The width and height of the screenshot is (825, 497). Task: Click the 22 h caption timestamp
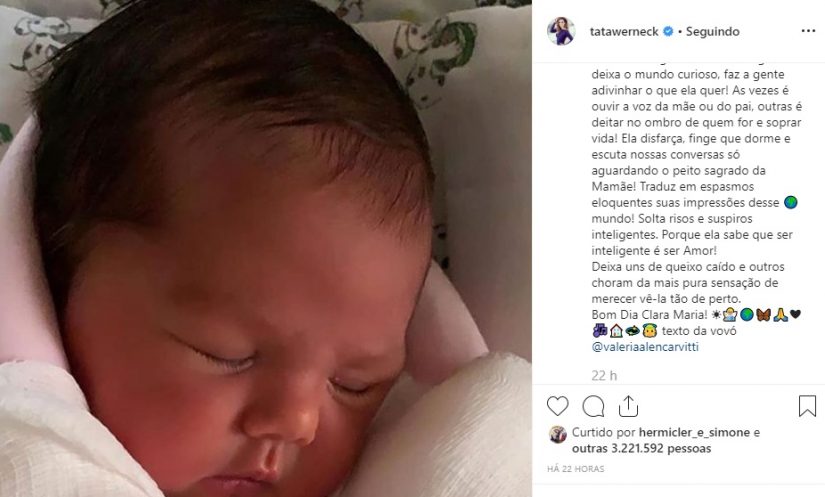(604, 376)
